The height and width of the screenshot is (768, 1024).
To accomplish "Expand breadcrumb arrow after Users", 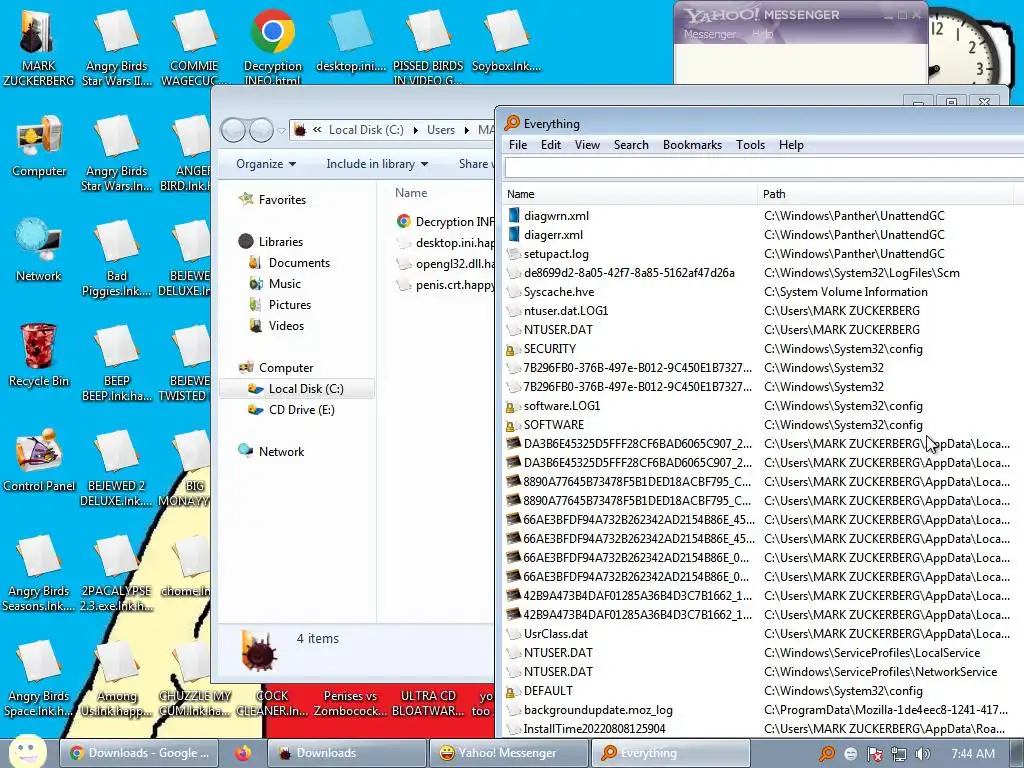I will pos(466,130).
